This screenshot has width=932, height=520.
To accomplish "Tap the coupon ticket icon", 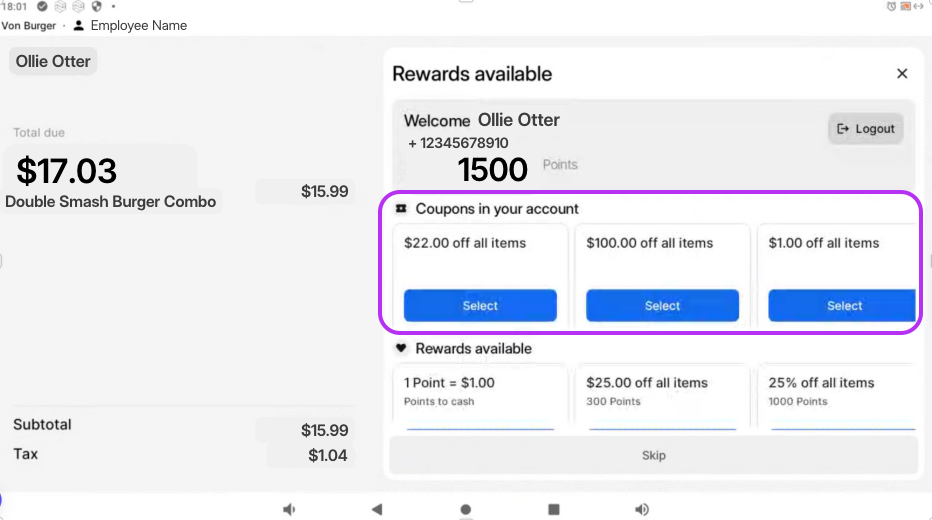I will [401, 209].
